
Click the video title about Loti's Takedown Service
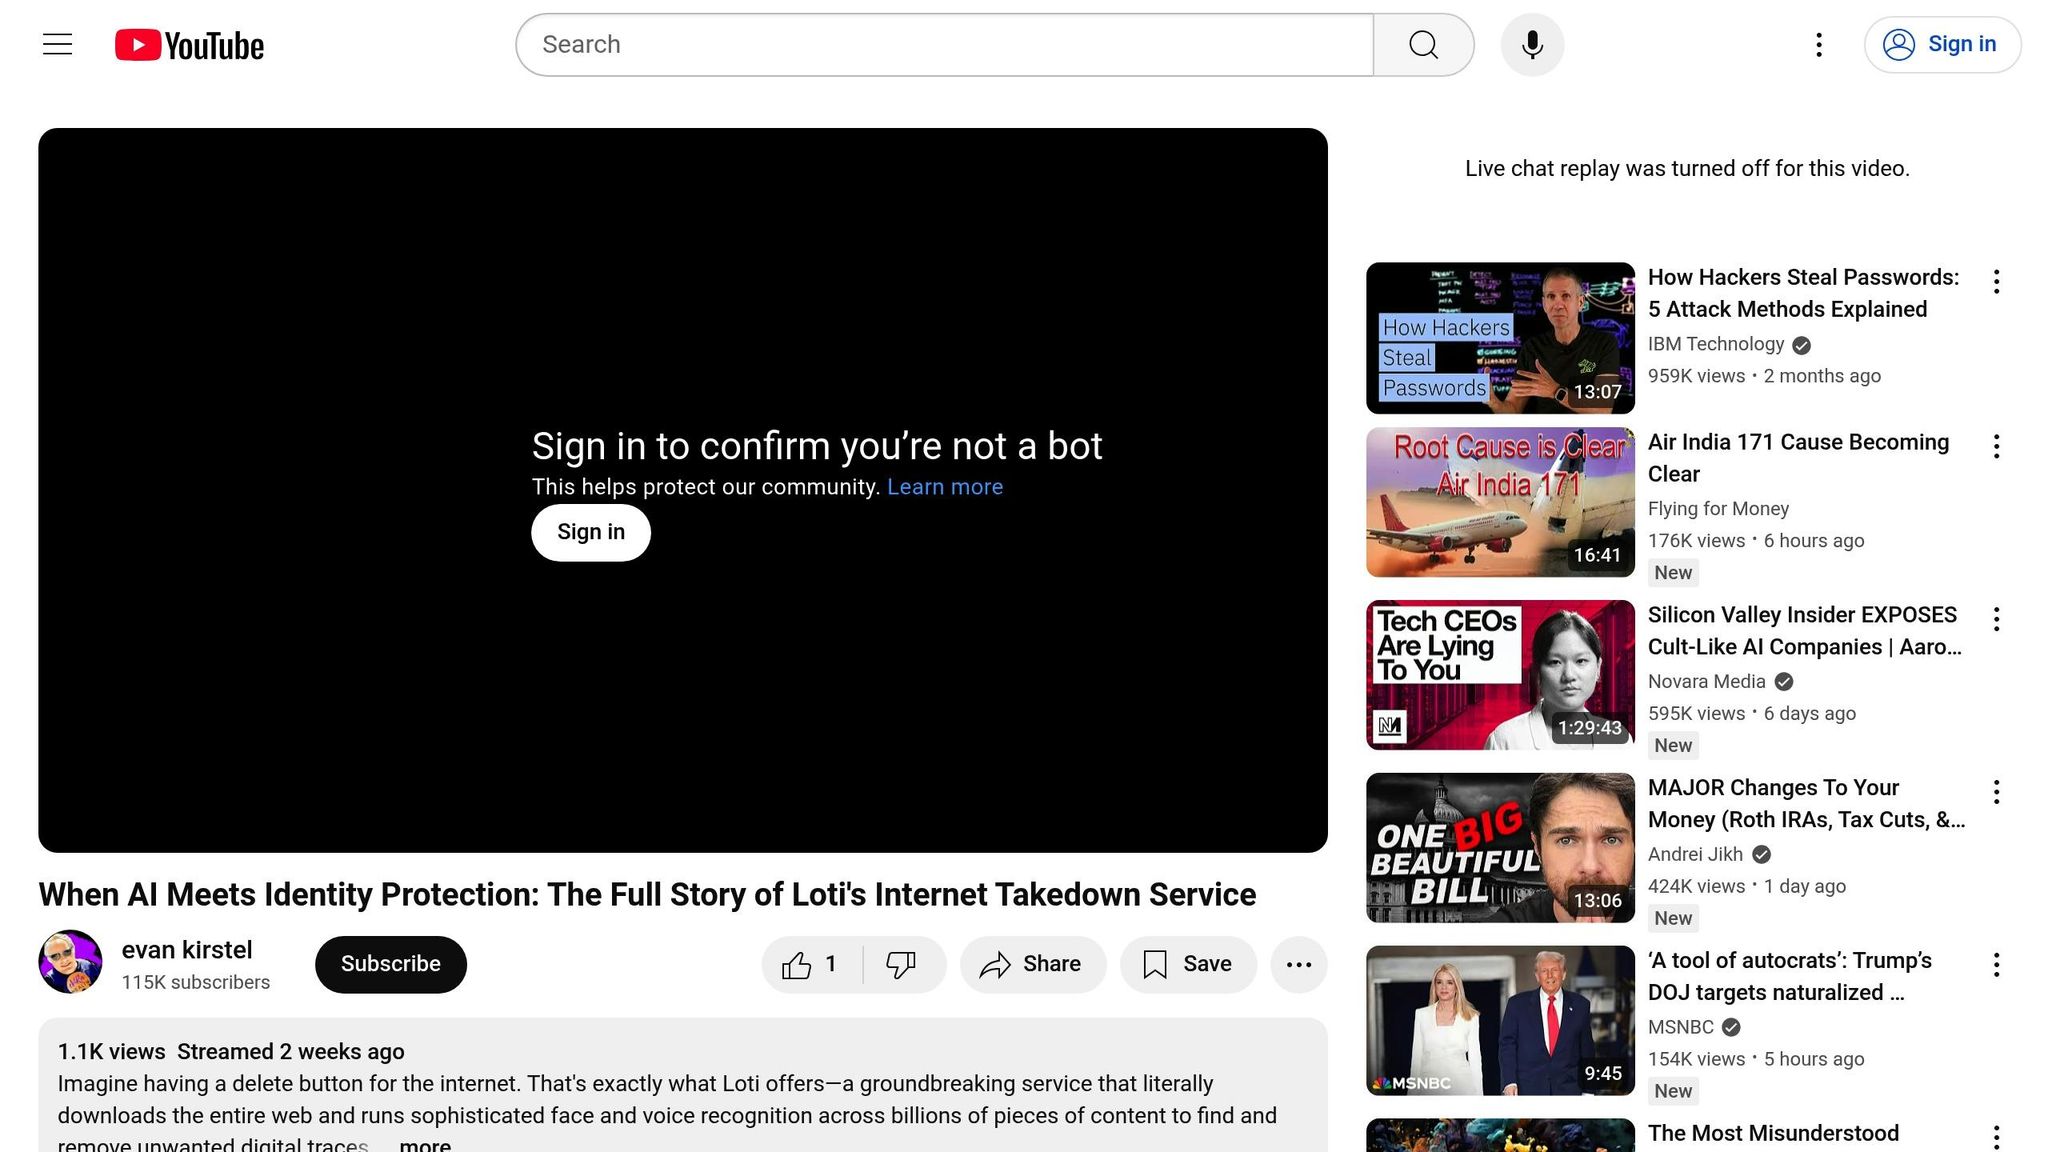[647, 895]
